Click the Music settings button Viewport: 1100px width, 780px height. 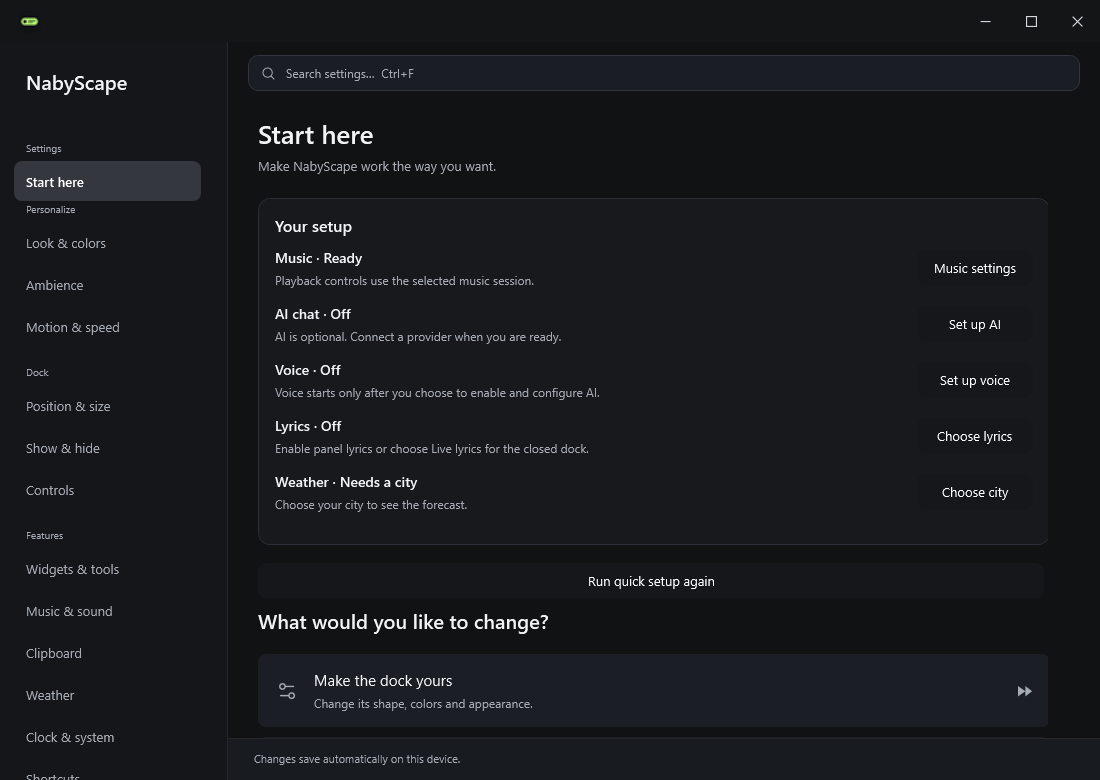click(x=974, y=269)
